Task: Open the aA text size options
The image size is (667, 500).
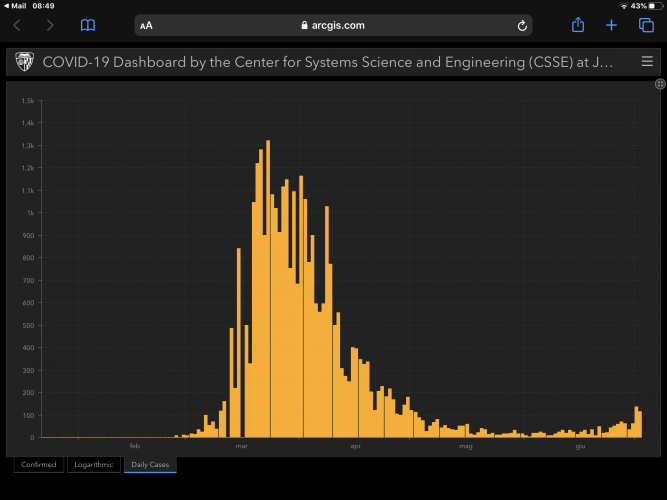Action: 148,25
